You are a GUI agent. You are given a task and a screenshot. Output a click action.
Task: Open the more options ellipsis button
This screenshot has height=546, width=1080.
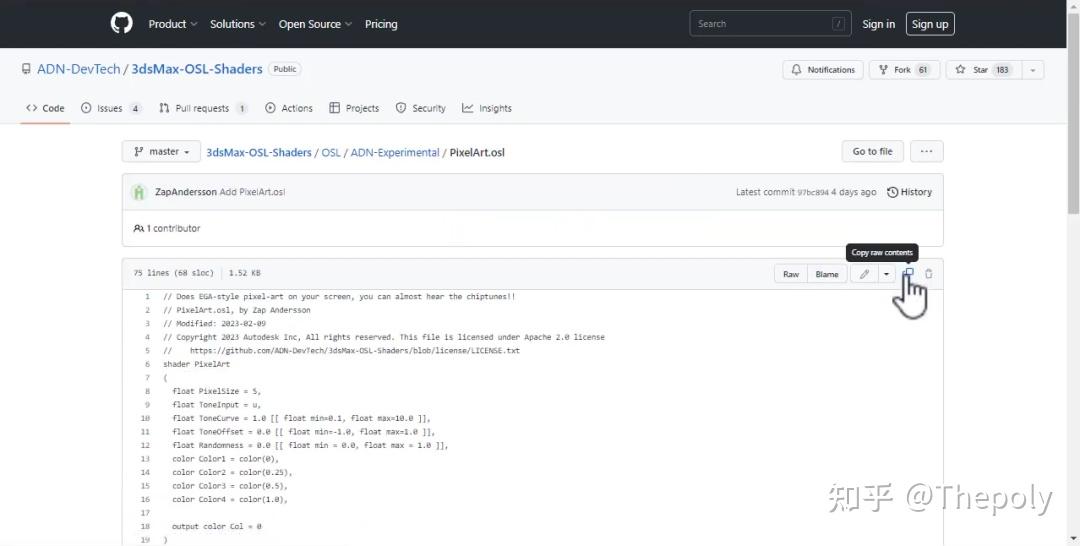pyautogui.click(x=926, y=152)
